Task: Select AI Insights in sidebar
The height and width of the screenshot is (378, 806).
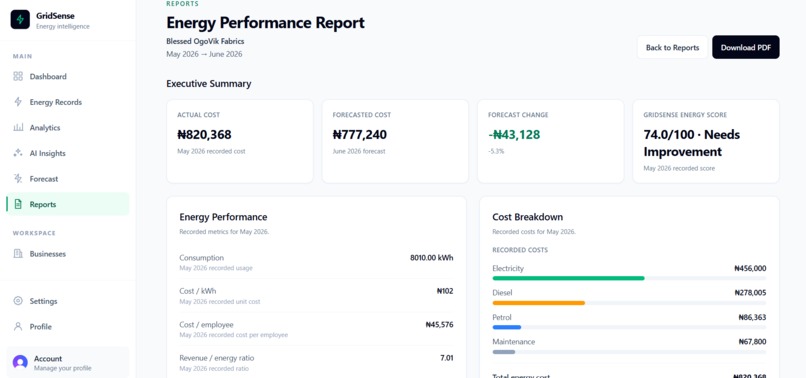Action: (x=68, y=153)
